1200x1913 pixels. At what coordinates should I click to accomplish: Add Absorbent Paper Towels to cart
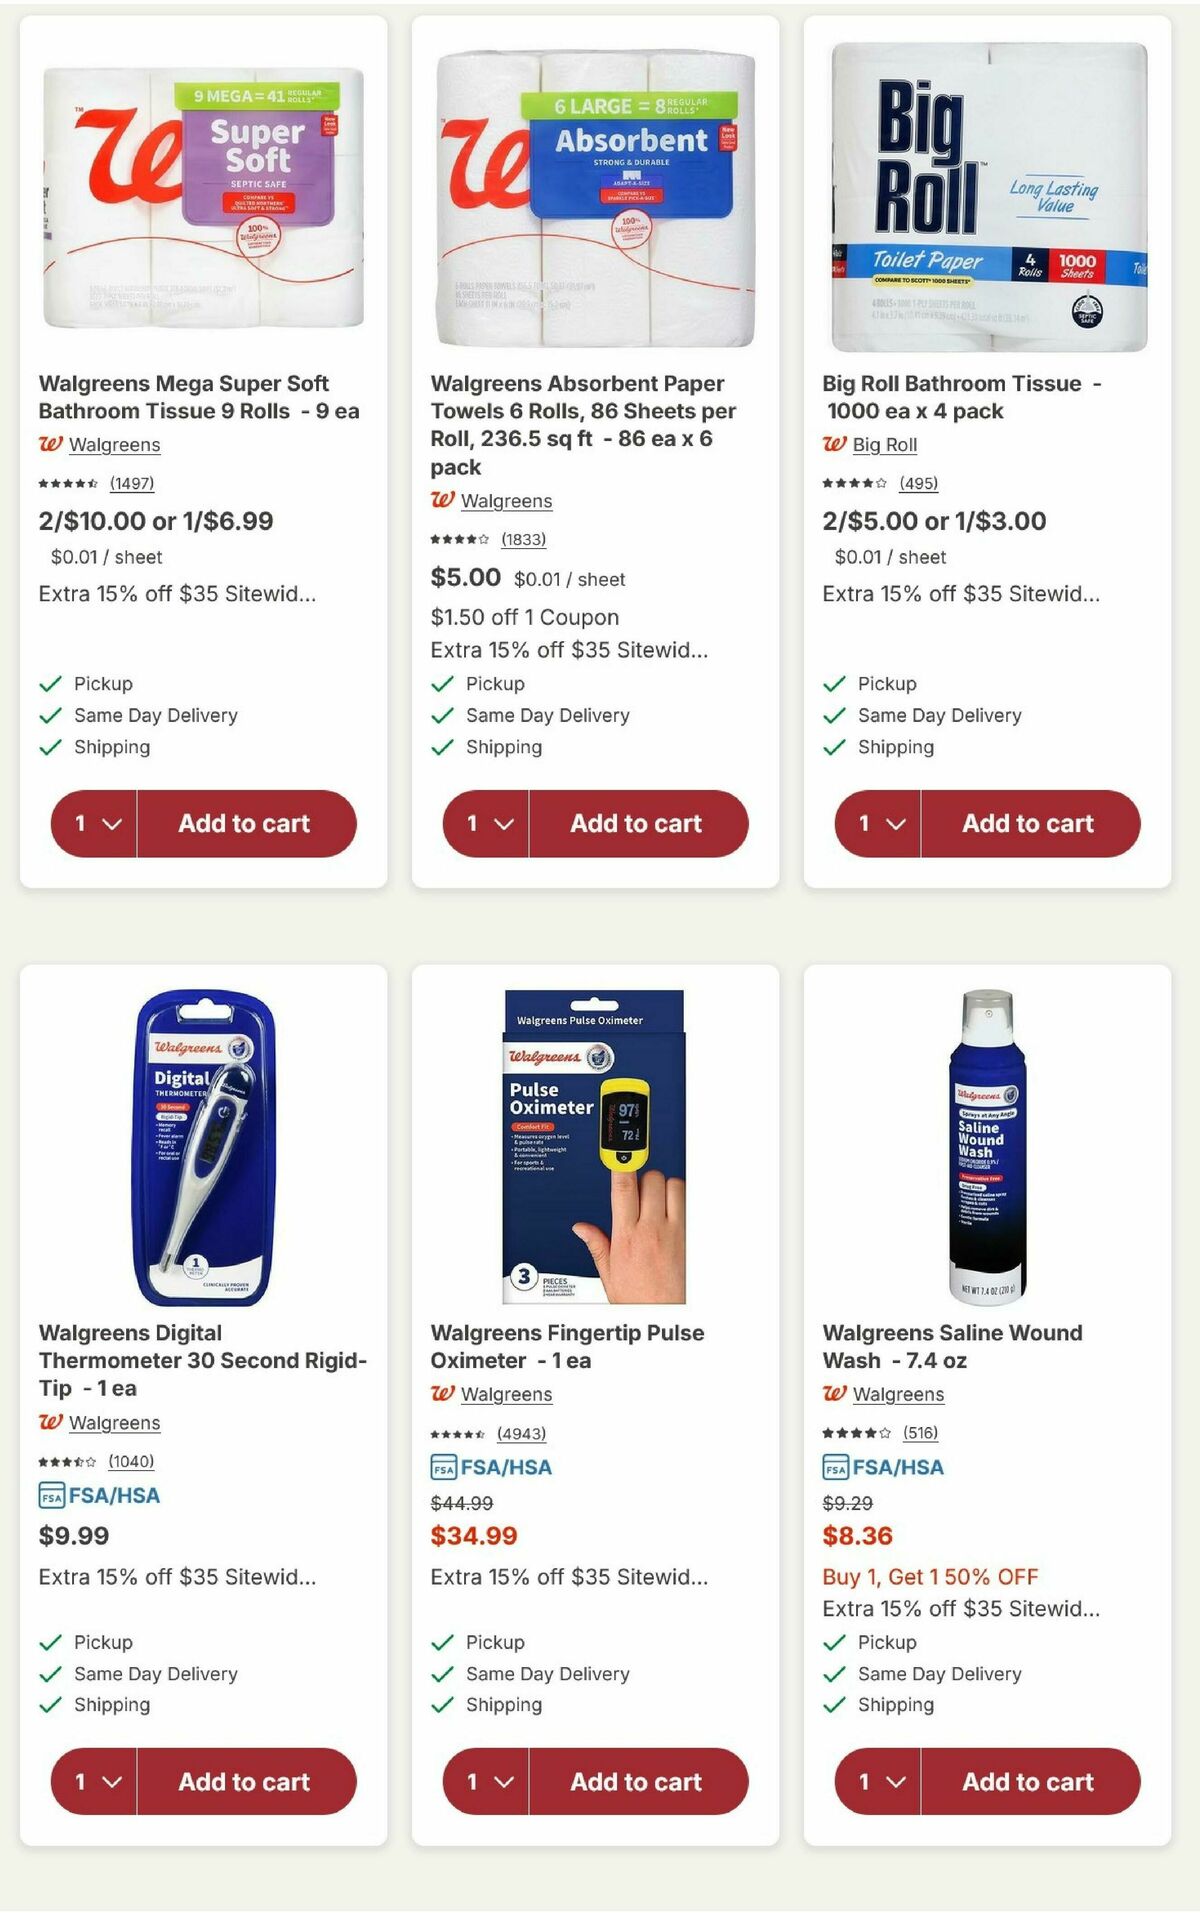[636, 823]
